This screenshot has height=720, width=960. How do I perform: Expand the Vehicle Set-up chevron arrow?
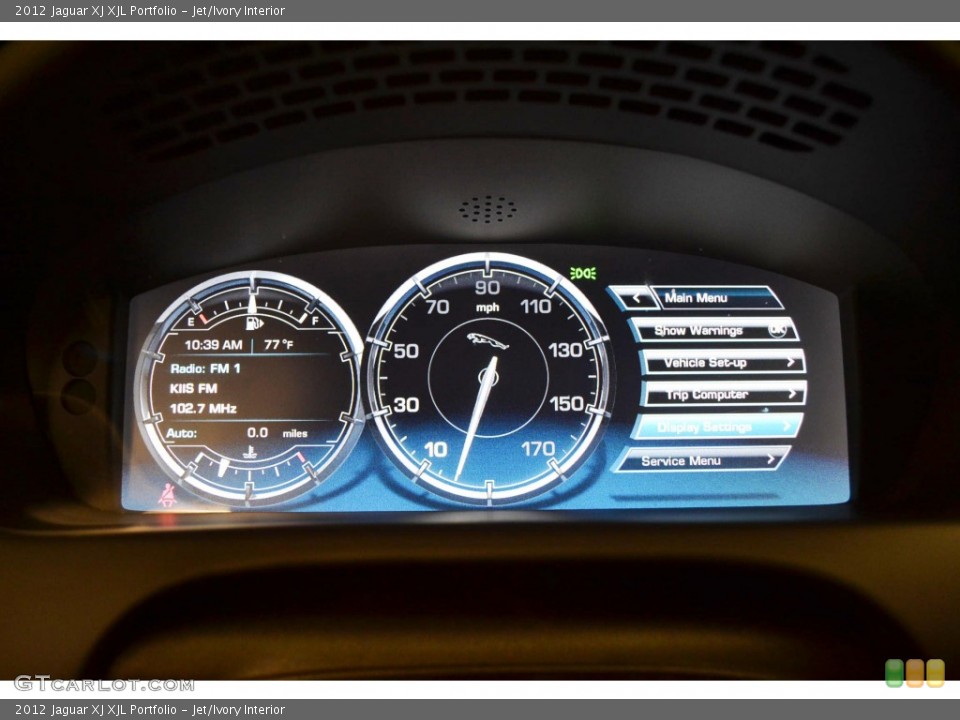click(x=790, y=362)
